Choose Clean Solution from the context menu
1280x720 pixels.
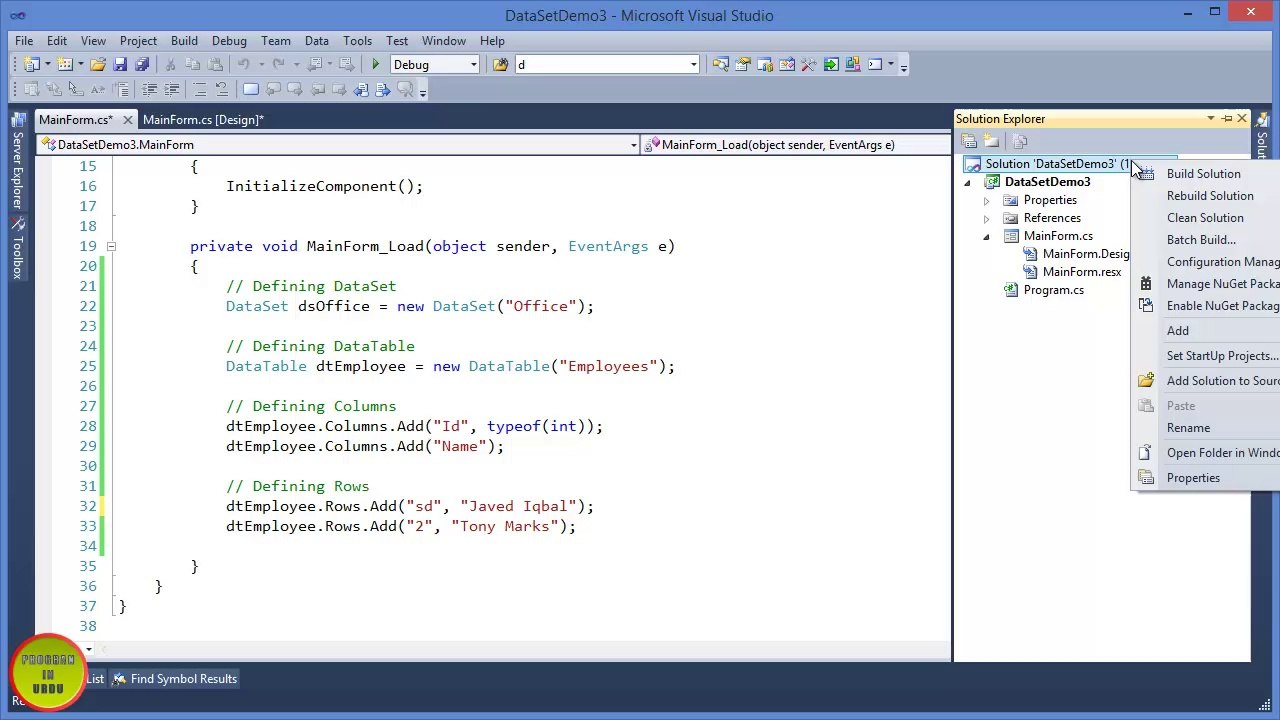1205,218
